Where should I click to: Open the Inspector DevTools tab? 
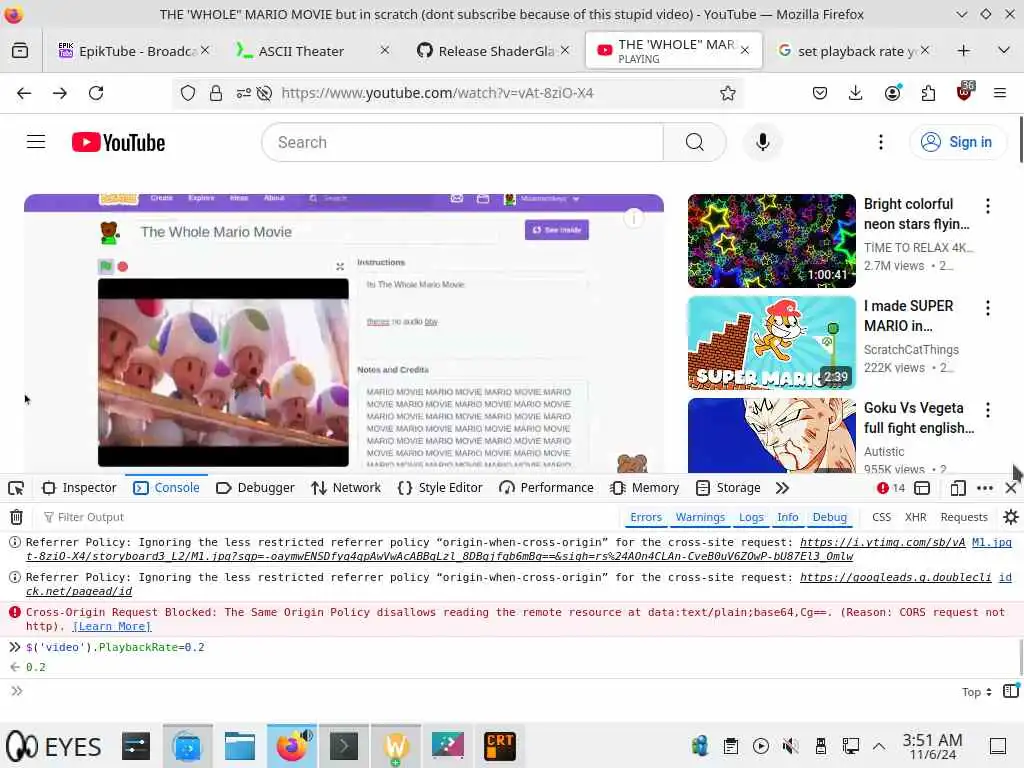point(78,488)
